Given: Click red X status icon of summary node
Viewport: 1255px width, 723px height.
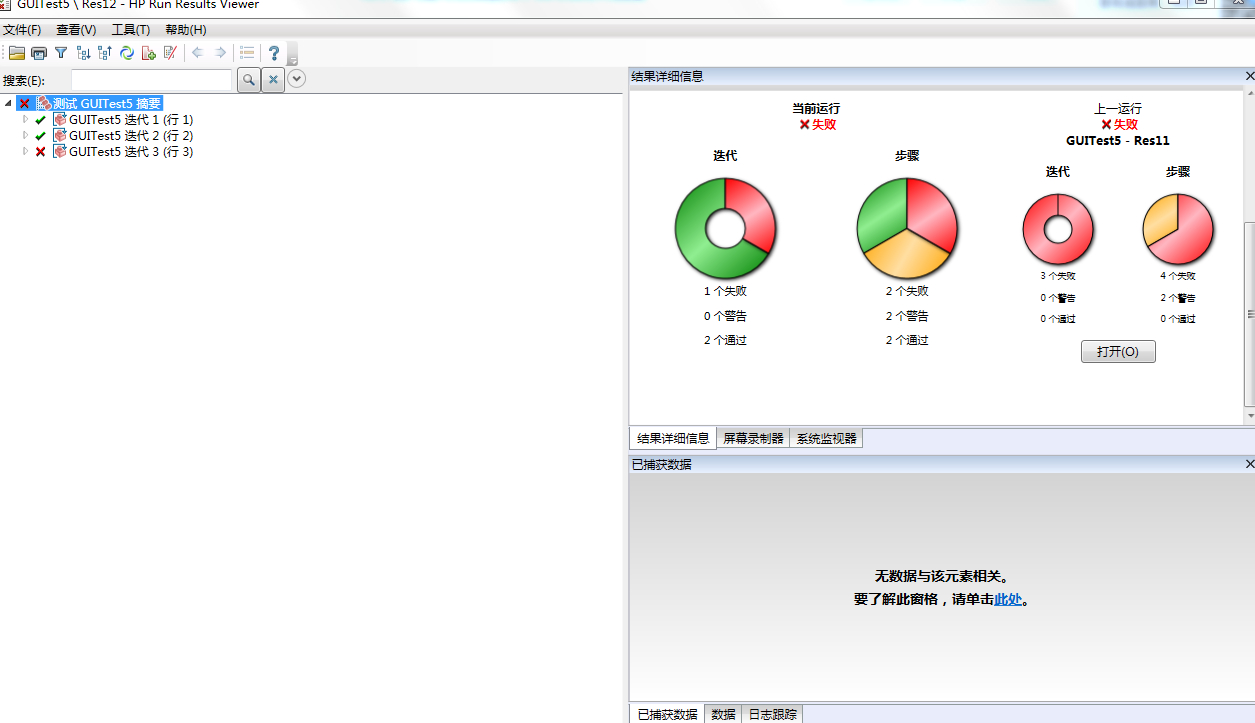Looking at the screenshot, I should (x=24, y=104).
